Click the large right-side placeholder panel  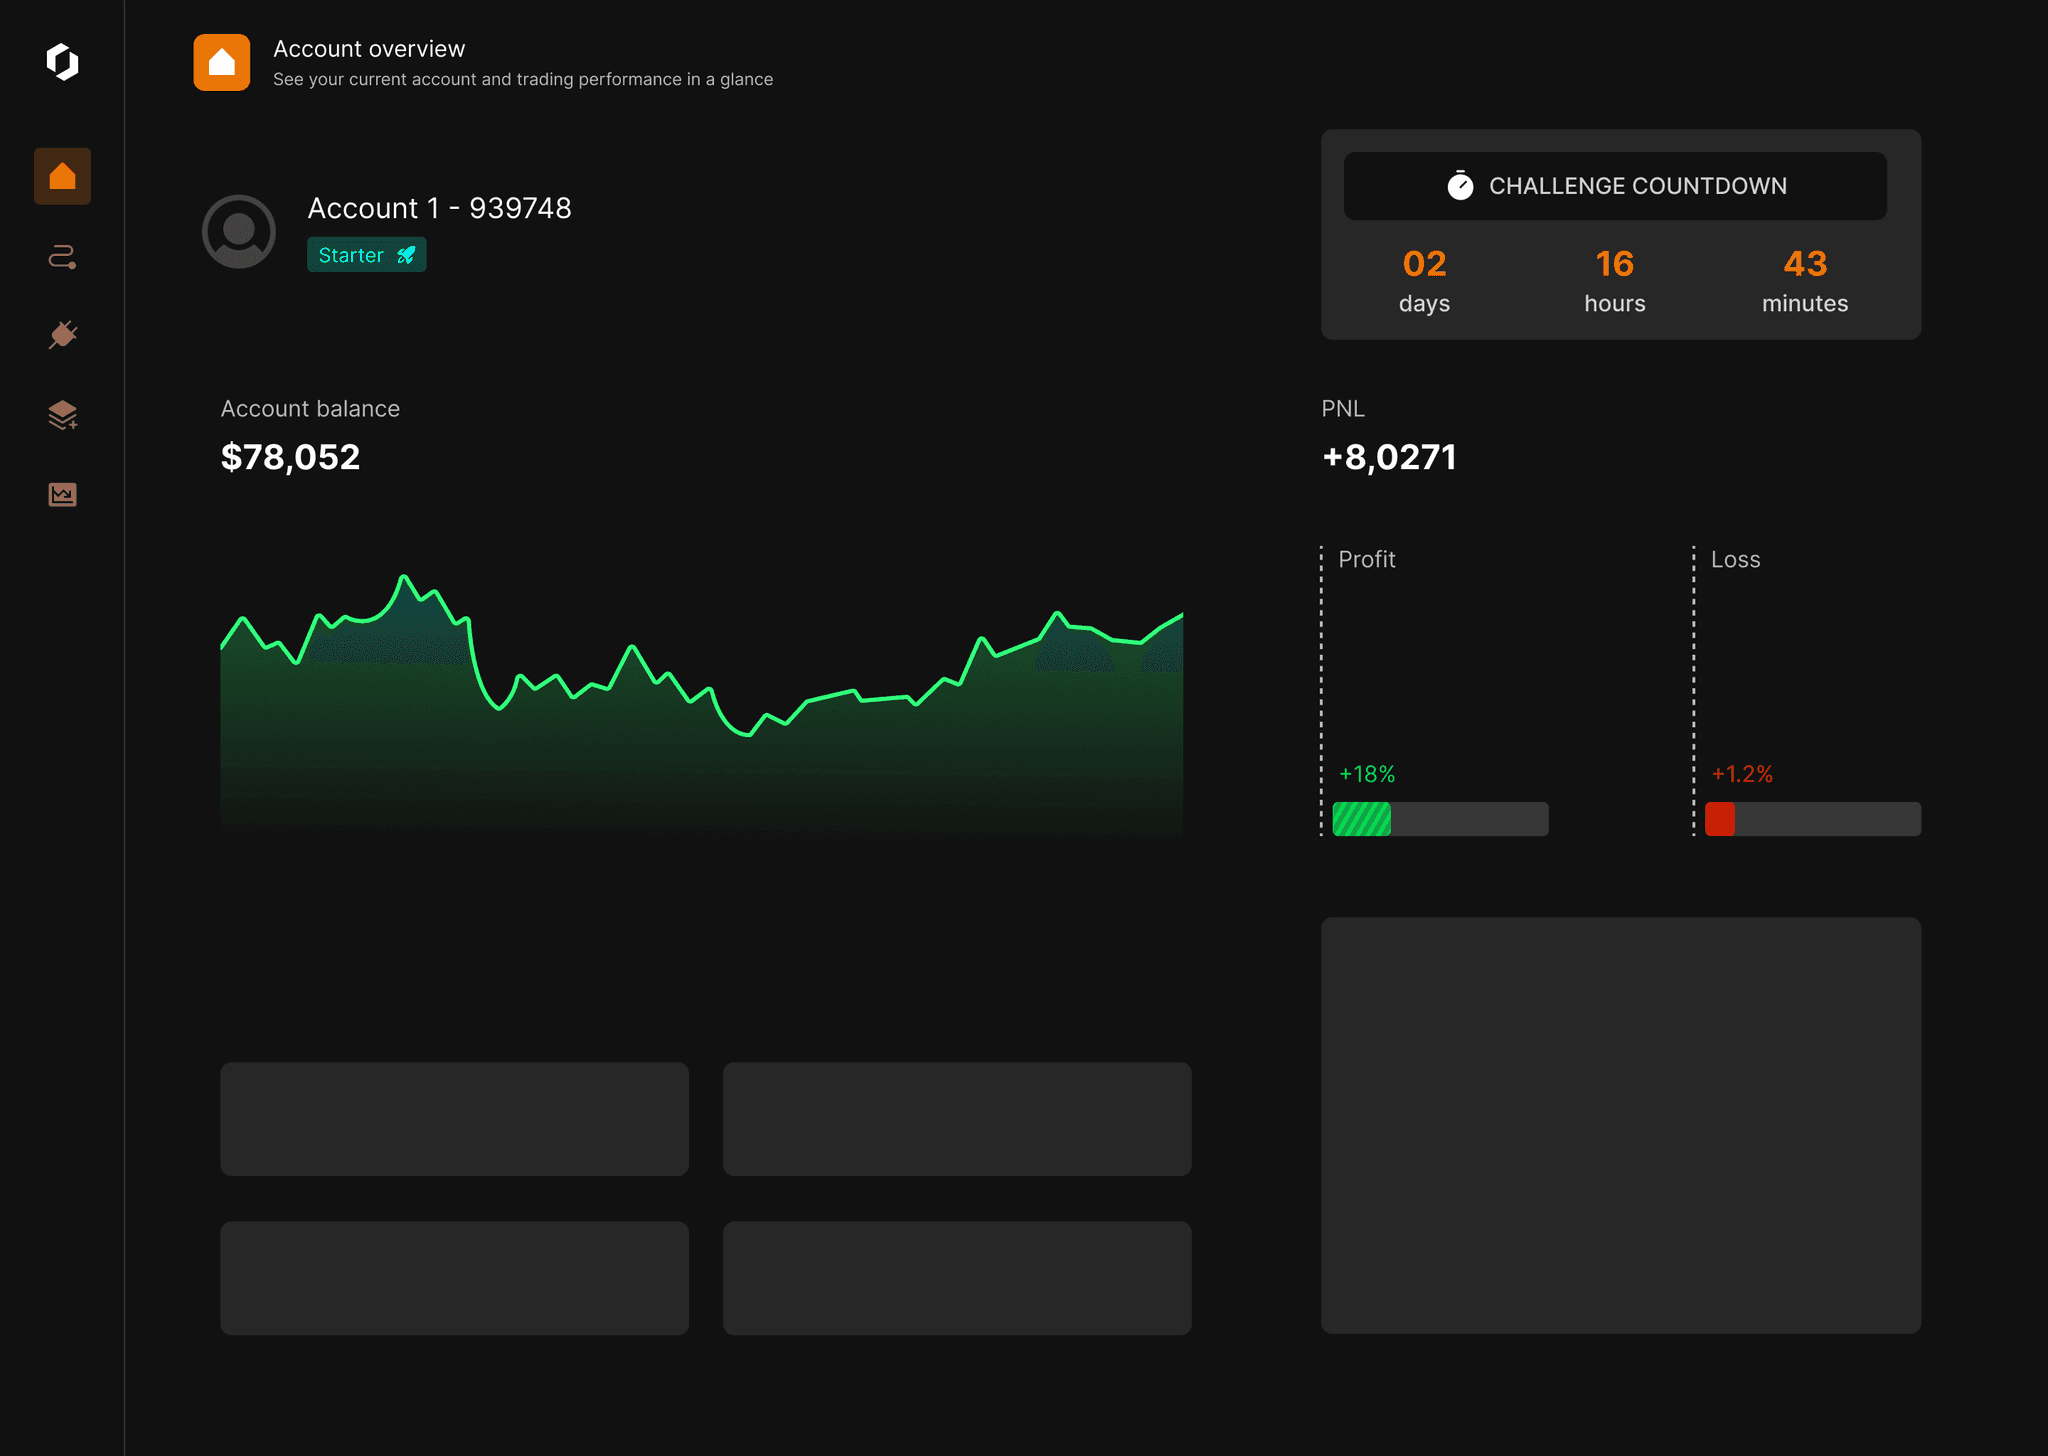1620,1125
